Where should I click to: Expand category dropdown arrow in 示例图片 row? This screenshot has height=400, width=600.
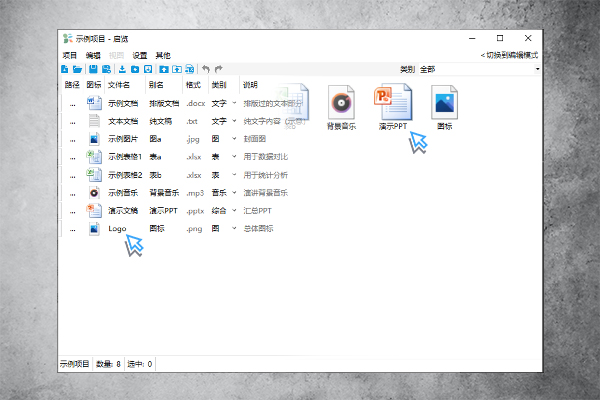click(x=234, y=139)
